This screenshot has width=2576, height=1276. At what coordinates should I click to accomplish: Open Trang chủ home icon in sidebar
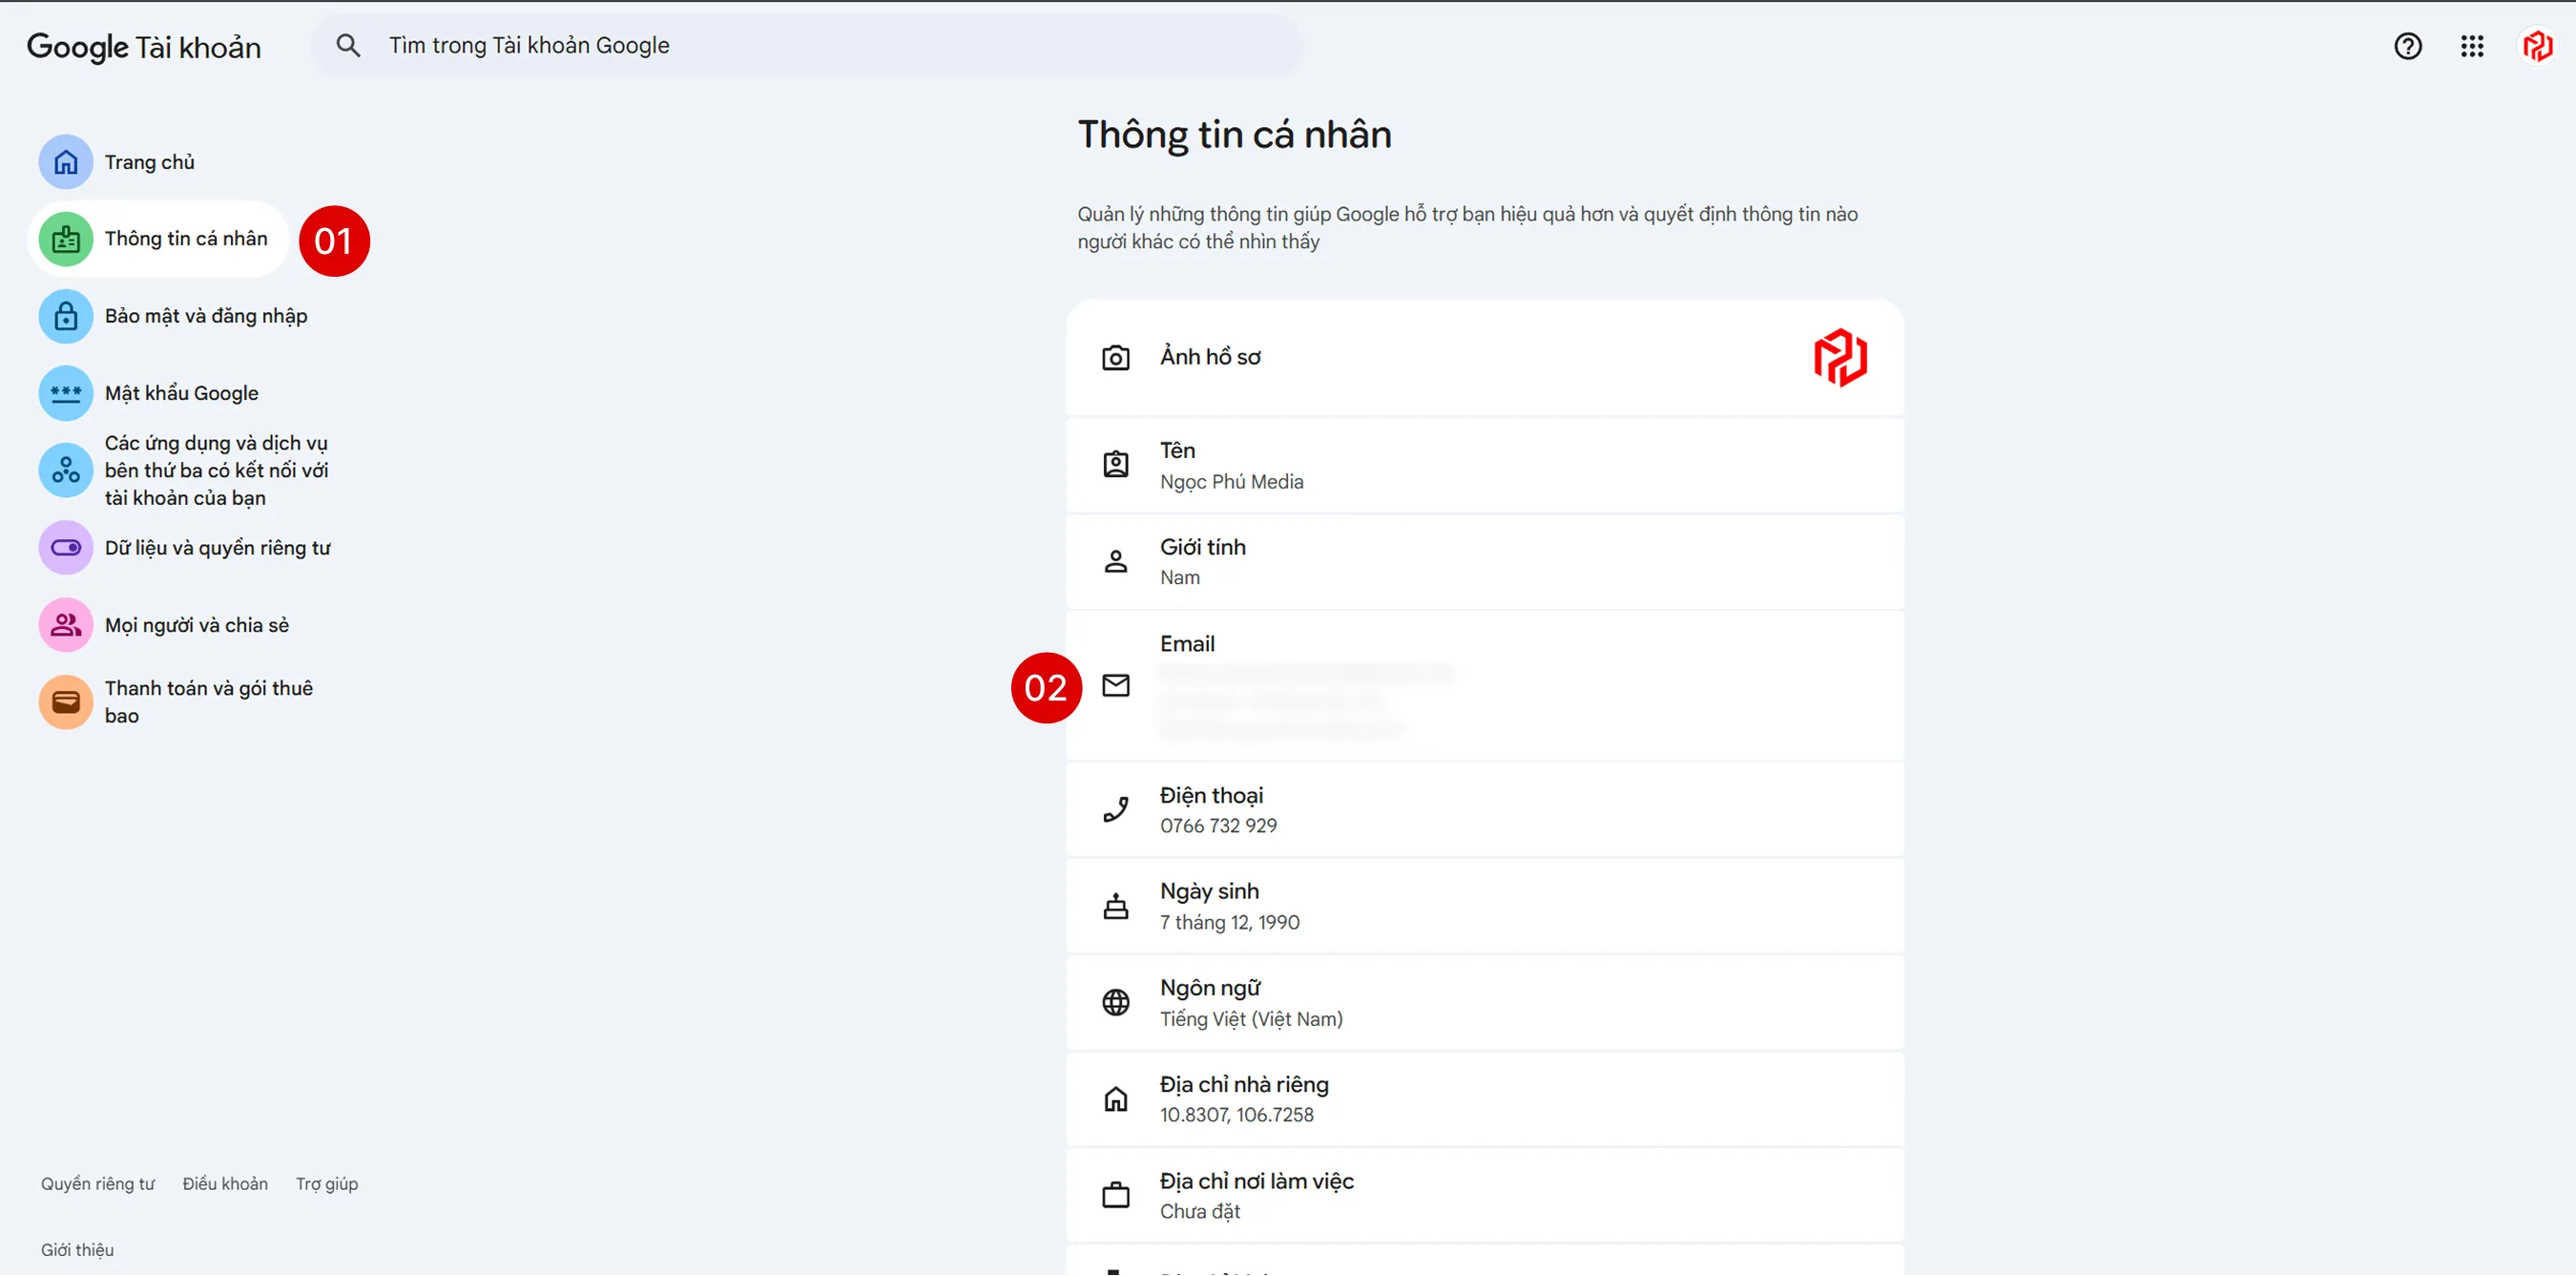point(65,161)
